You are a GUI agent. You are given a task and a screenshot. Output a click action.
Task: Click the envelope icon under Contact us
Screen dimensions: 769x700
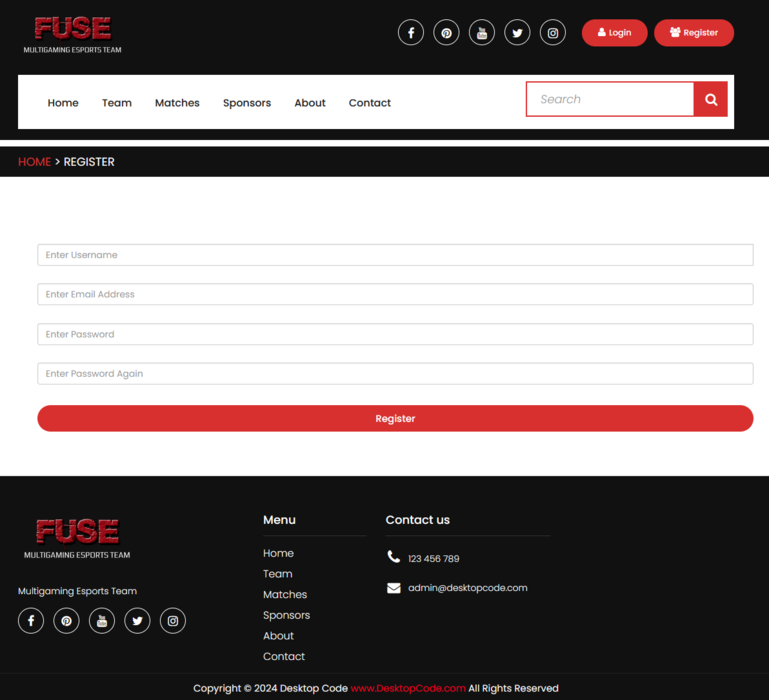point(393,588)
